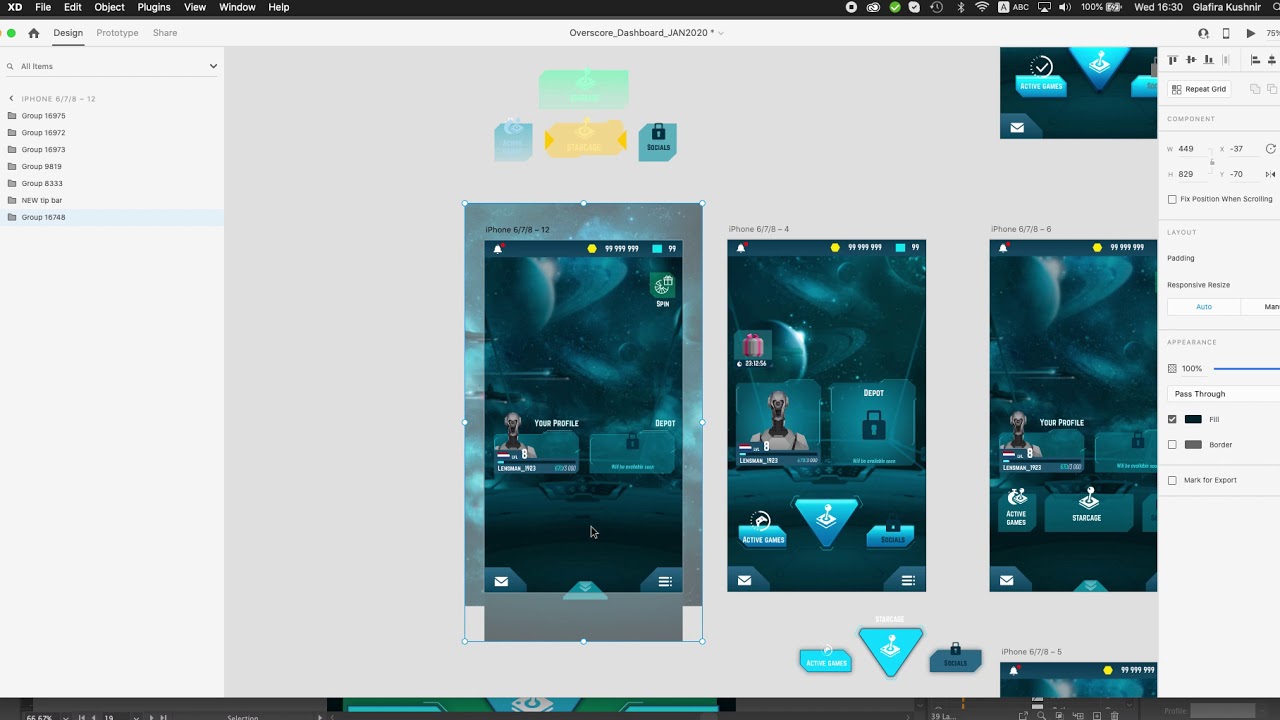Toggle the aspect ratio lock between W and H
Viewport: 1280px width, 720px height.
[1212, 161]
